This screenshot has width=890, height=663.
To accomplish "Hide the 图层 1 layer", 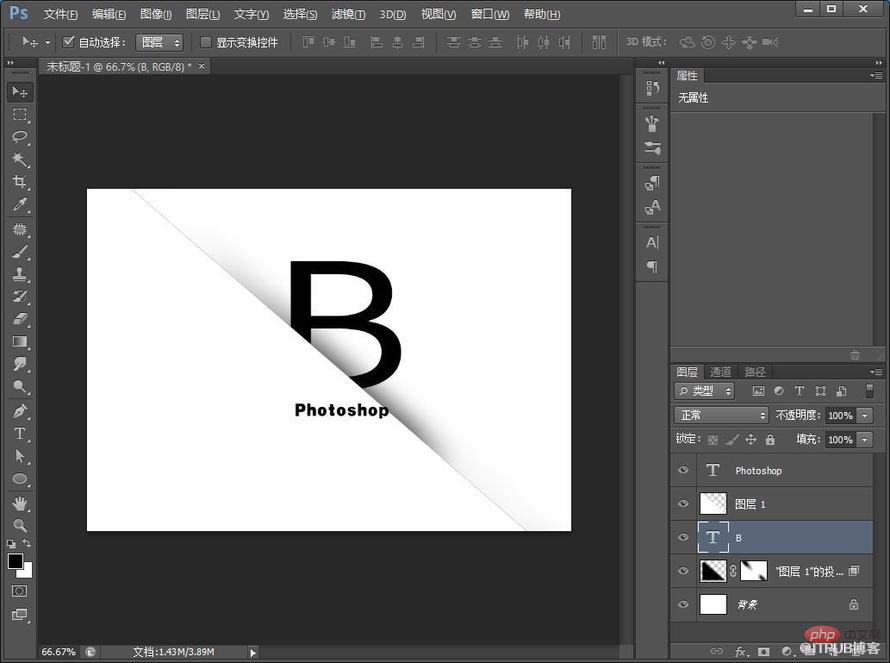I will pos(684,504).
